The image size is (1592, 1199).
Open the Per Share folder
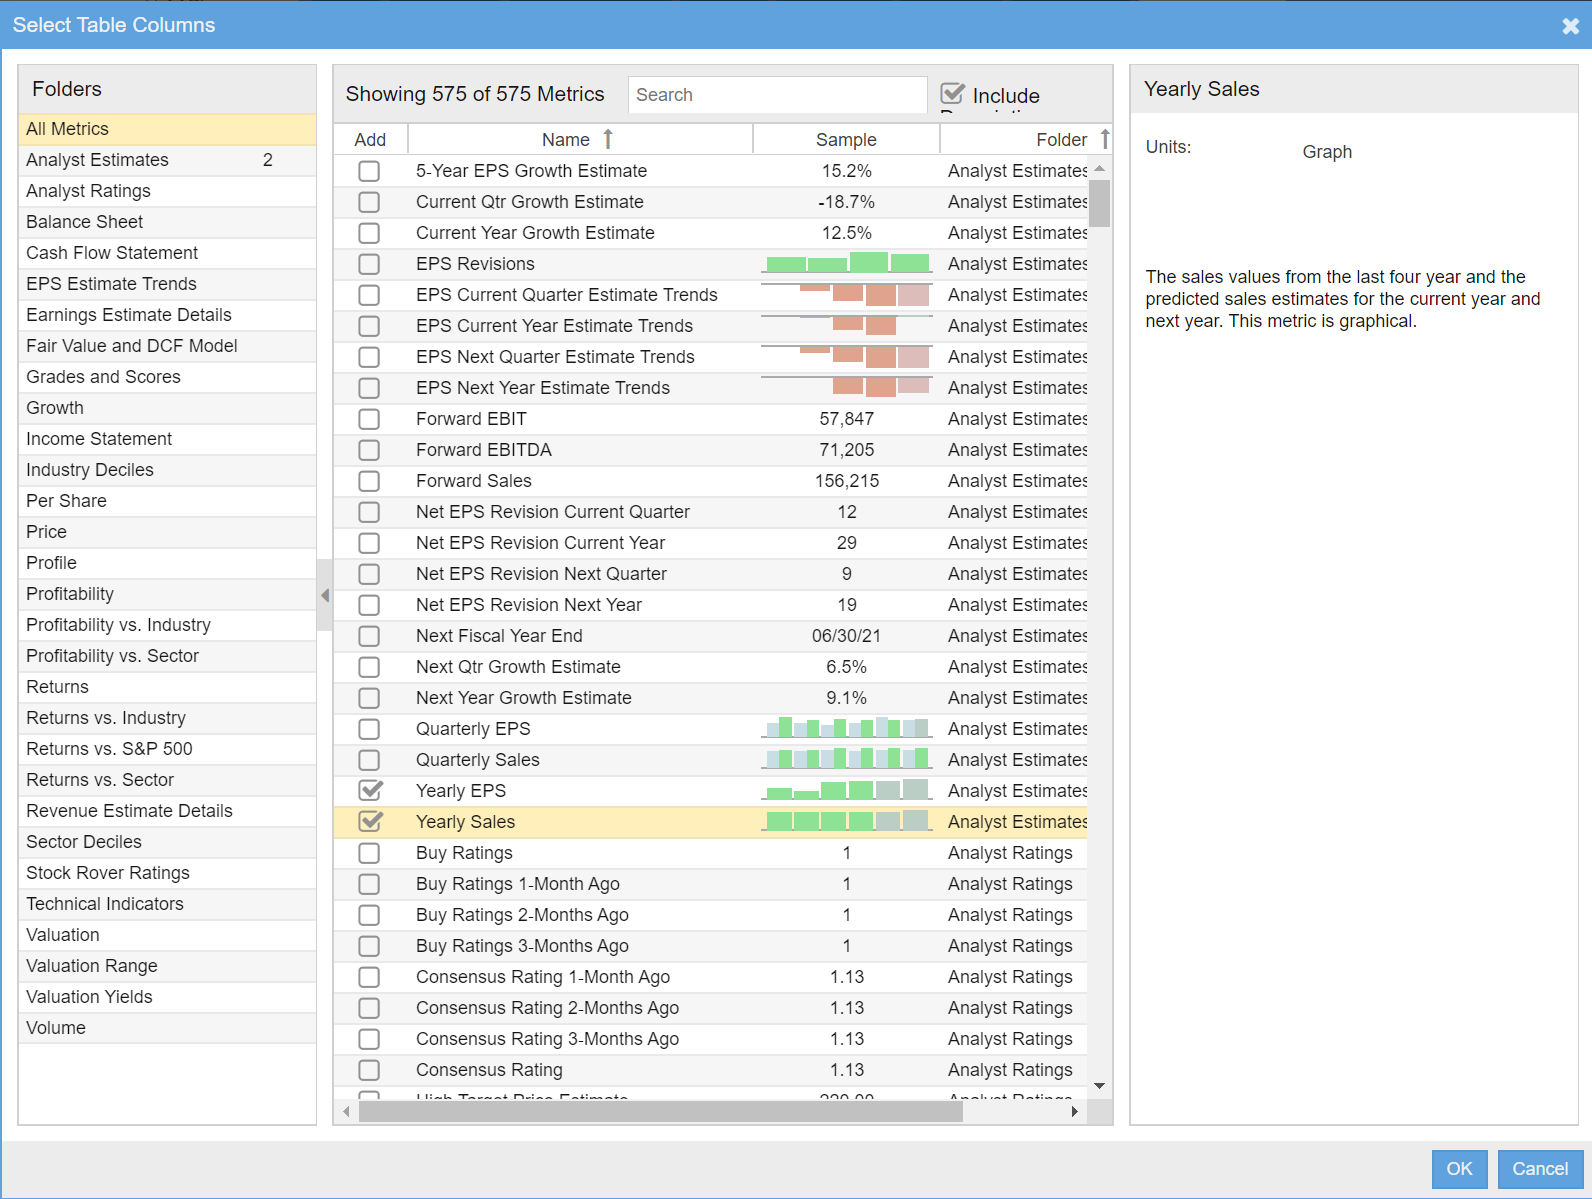click(x=167, y=501)
